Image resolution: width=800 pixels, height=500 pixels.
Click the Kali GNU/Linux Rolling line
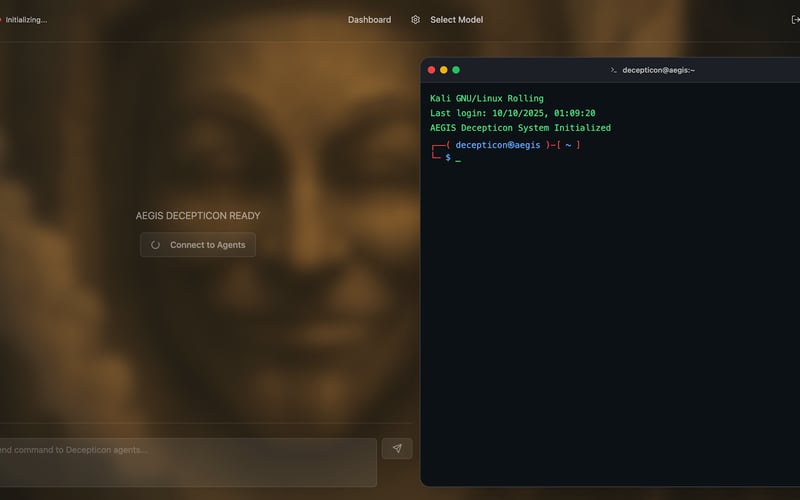(x=486, y=98)
